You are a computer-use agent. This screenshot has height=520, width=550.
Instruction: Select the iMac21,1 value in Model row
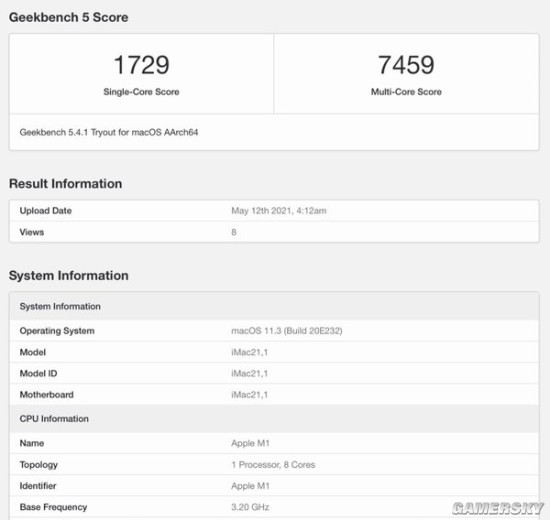click(249, 352)
